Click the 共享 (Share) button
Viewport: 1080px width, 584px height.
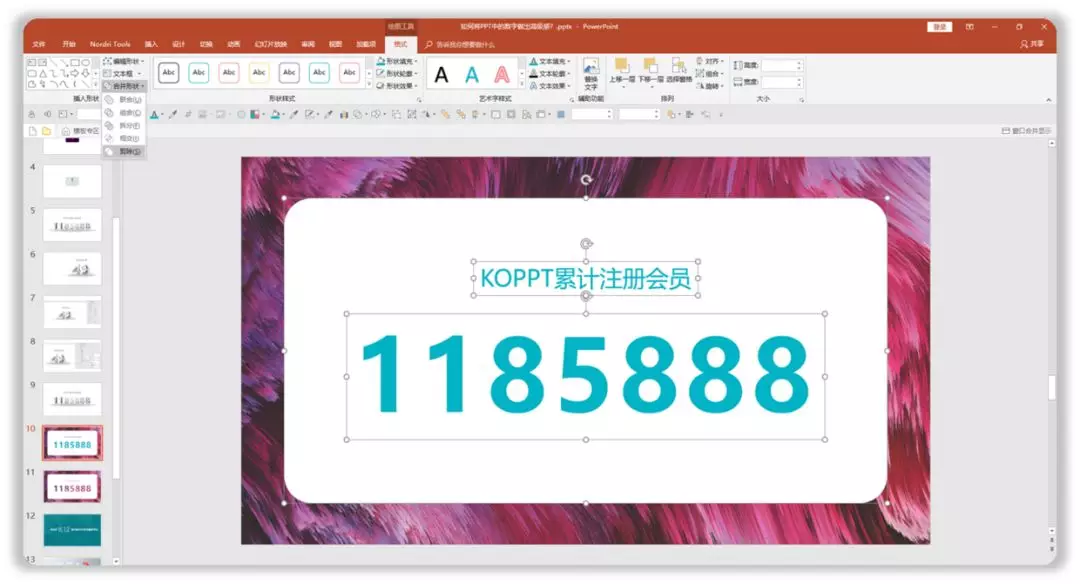point(1032,44)
